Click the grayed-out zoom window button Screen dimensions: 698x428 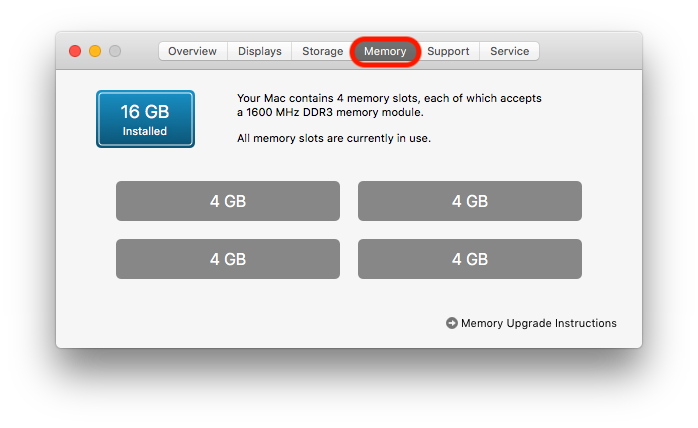tap(115, 51)
